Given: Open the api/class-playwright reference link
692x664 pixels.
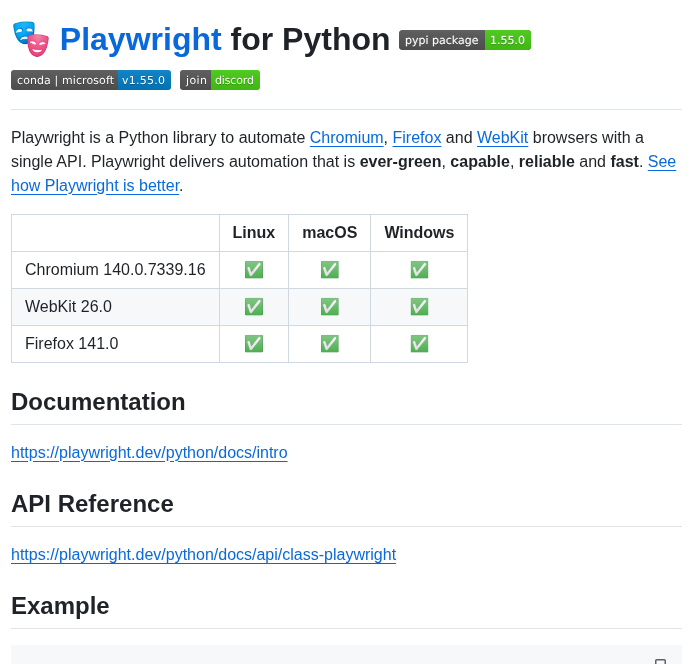Looking at the screenshot, I should pyautogui.click(x=203, y=555).
